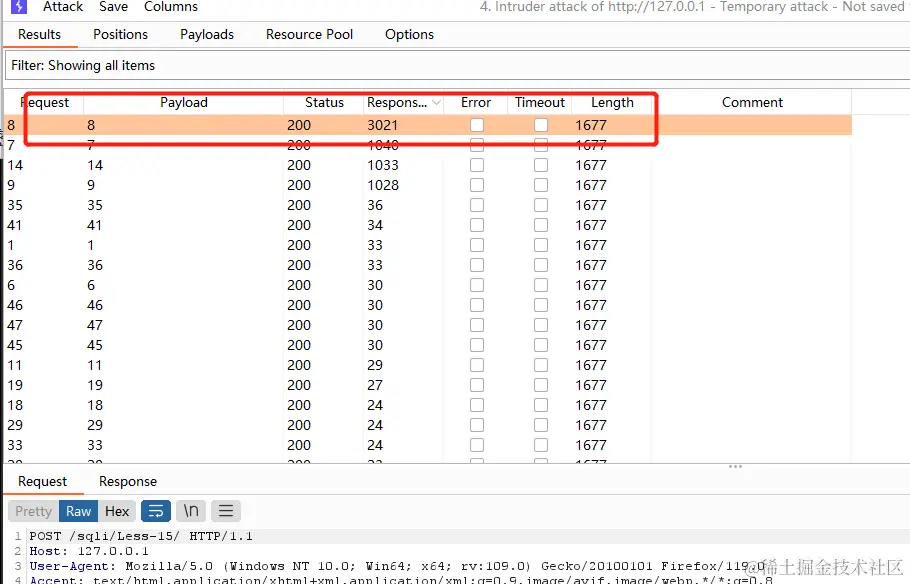This screenshot has width=910, height=584.
Task: Toggle Error checkbox in request 46 row
Action: pos(477,305)
